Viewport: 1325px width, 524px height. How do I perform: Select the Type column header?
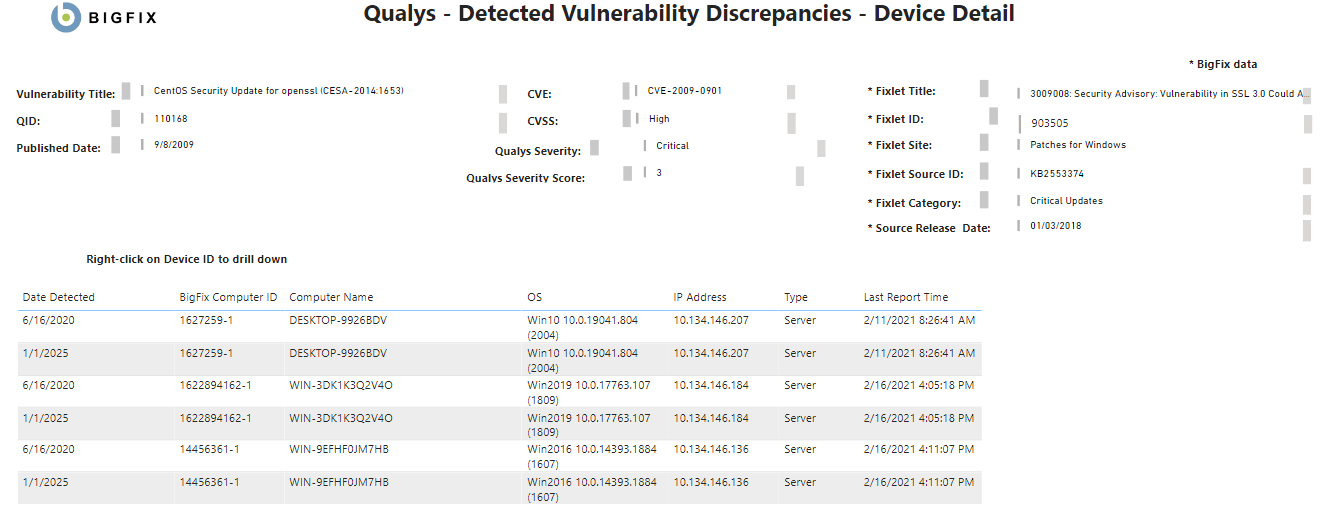796,297
